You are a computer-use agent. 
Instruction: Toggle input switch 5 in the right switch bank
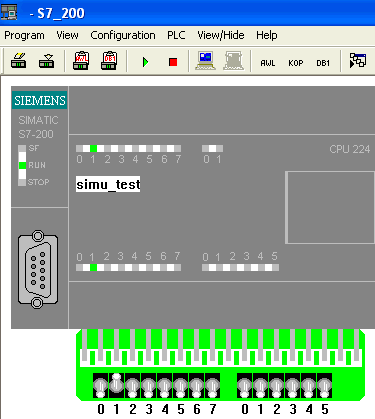tap(325, 386)
